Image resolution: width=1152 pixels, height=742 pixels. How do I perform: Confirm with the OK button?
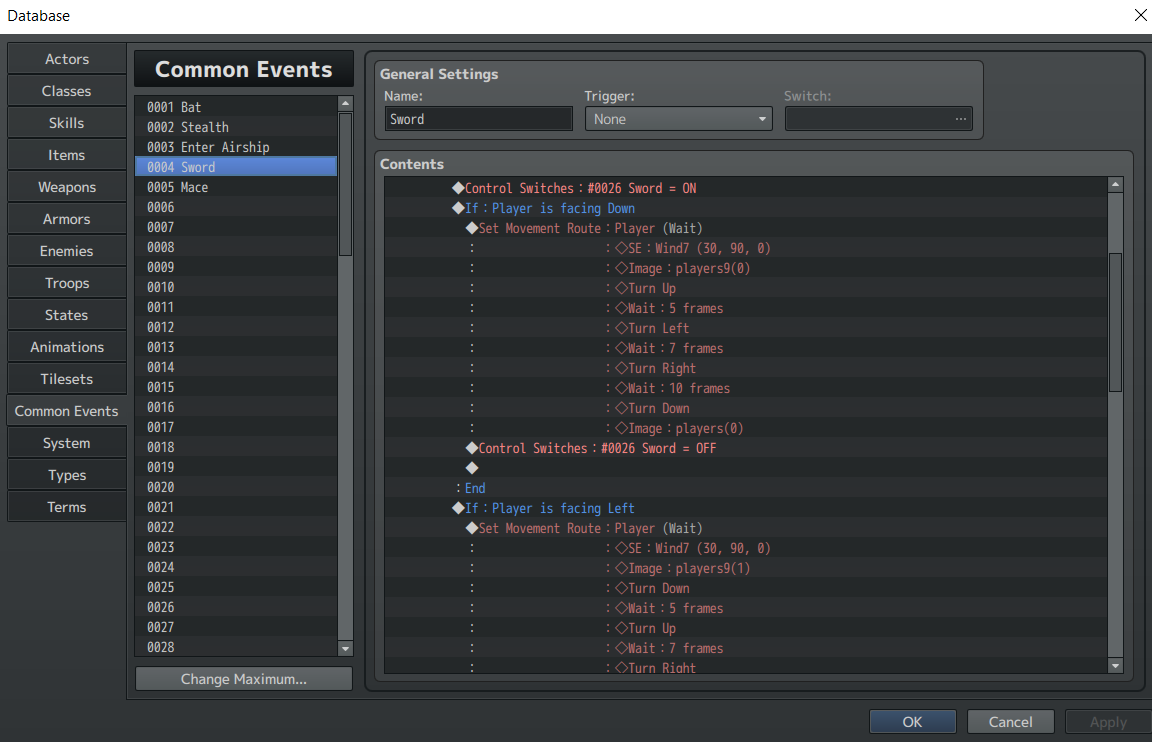click(x=912, y=721)
